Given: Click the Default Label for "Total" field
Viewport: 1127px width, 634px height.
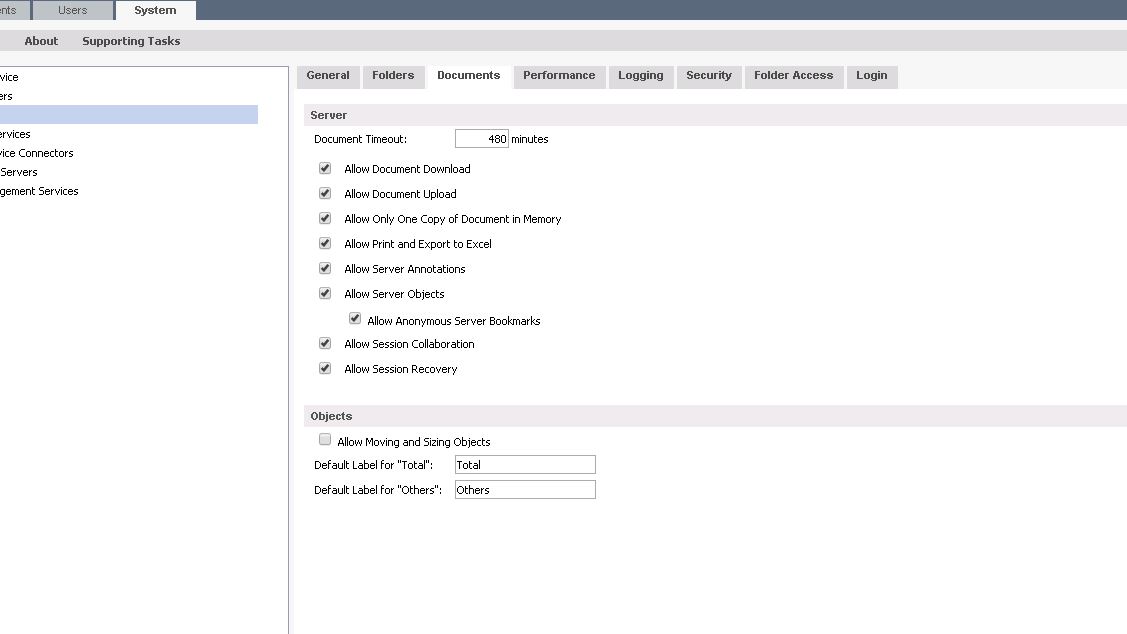Looking at the screenshot, I should (525, 465).
